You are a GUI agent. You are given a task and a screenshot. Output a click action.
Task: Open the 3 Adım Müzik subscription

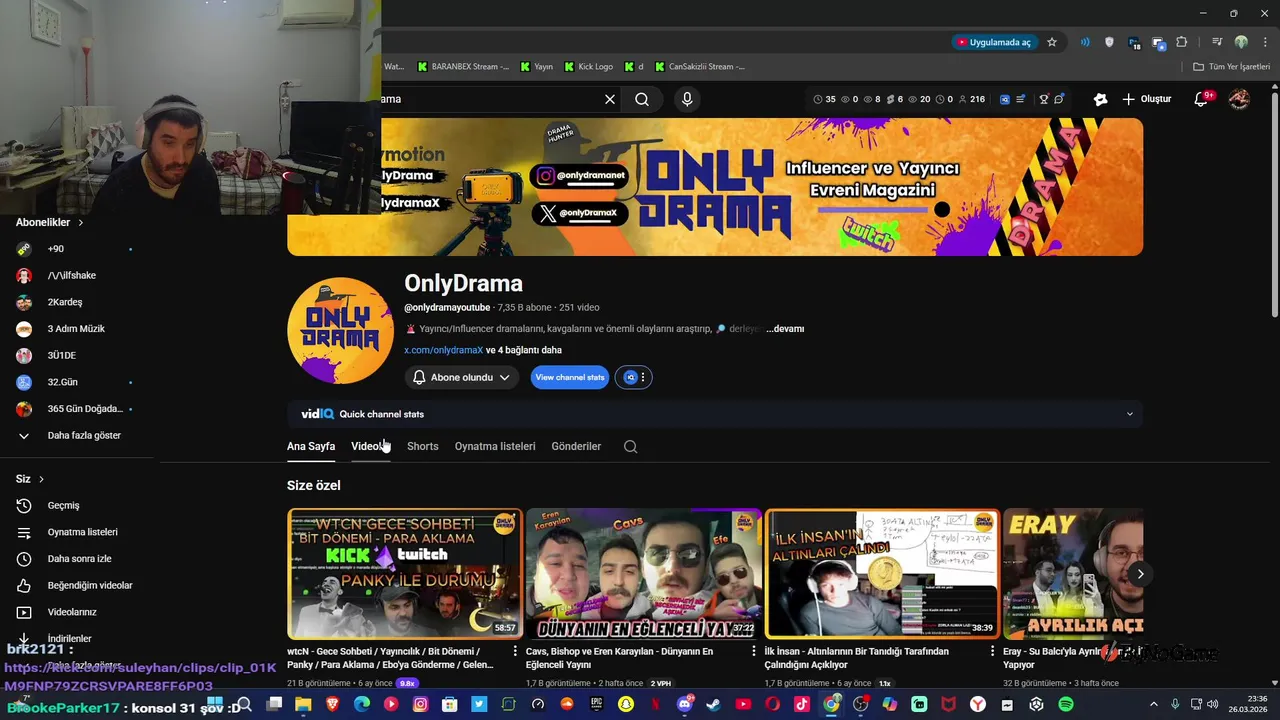pos(78,329)
